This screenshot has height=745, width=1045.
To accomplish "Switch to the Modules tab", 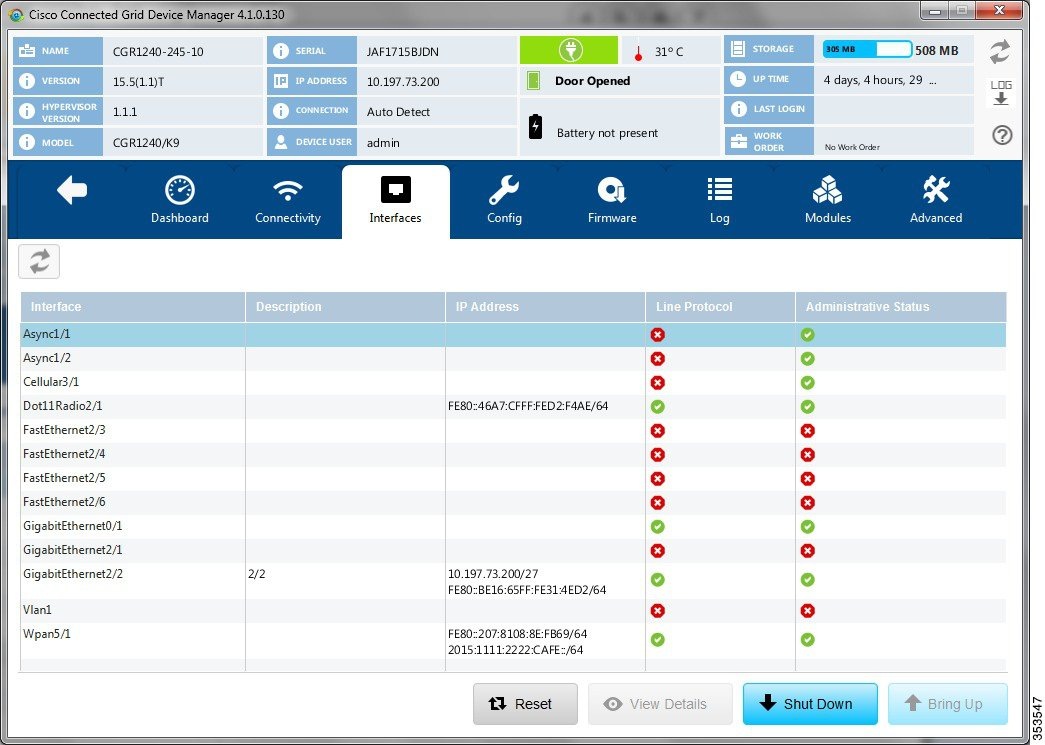I will click(x=828, y=201).
